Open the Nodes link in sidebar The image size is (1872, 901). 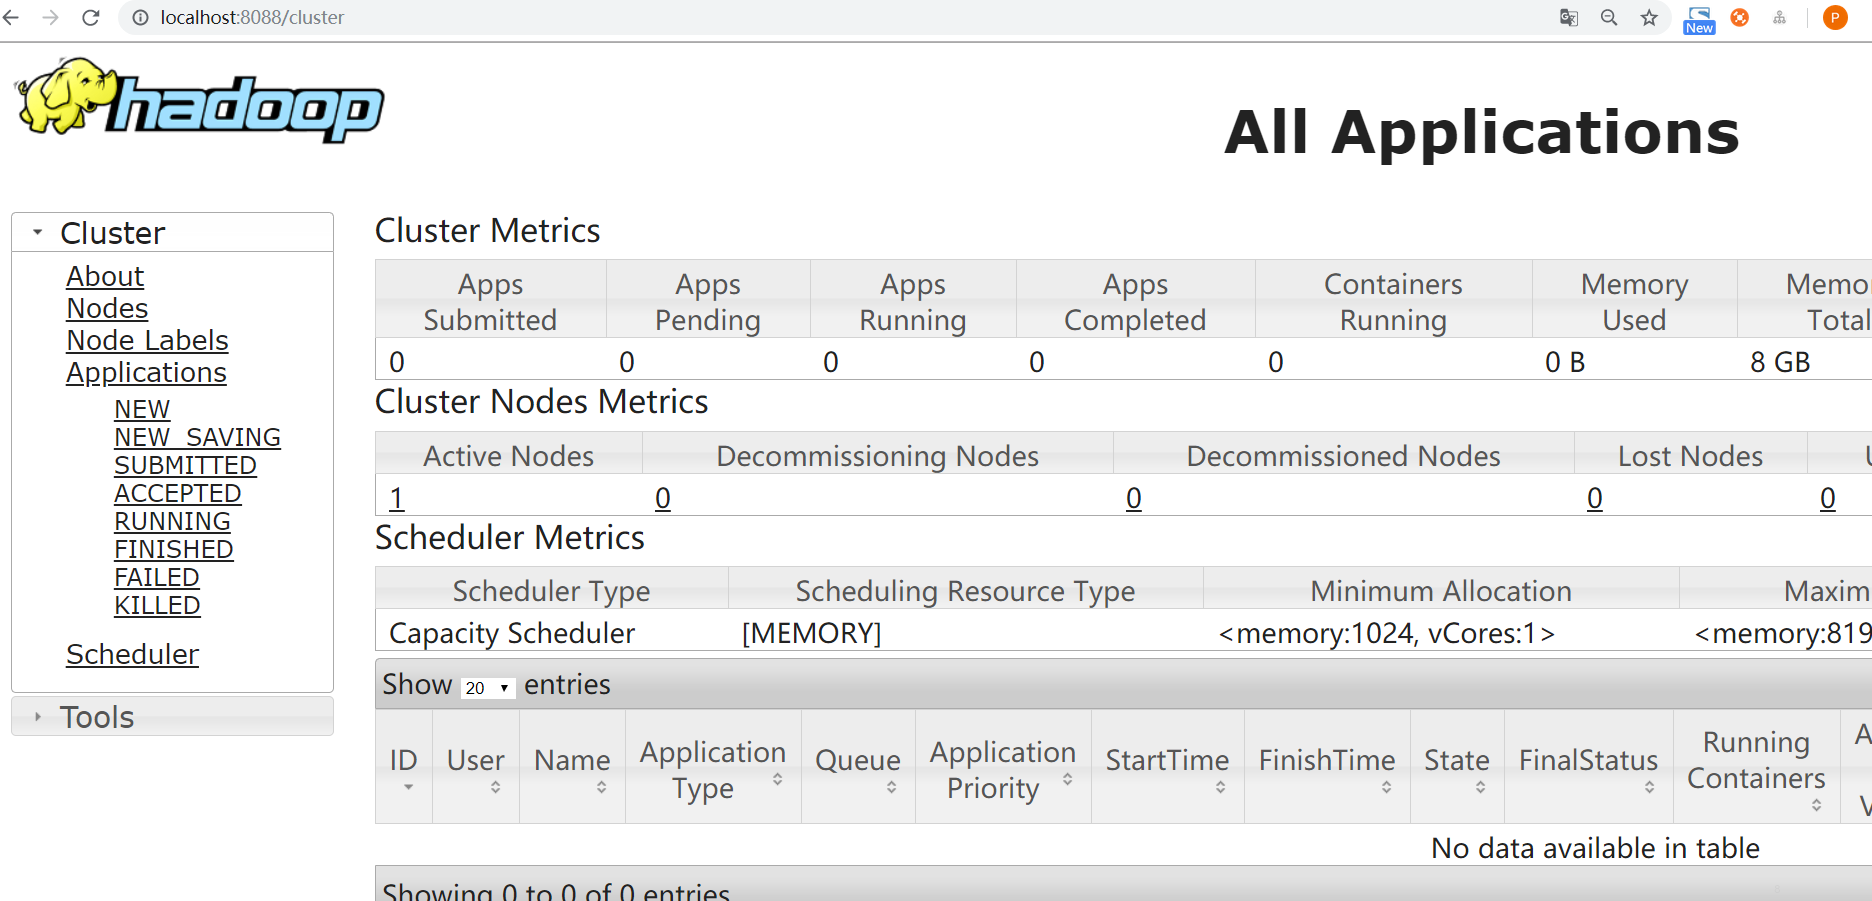107,308
